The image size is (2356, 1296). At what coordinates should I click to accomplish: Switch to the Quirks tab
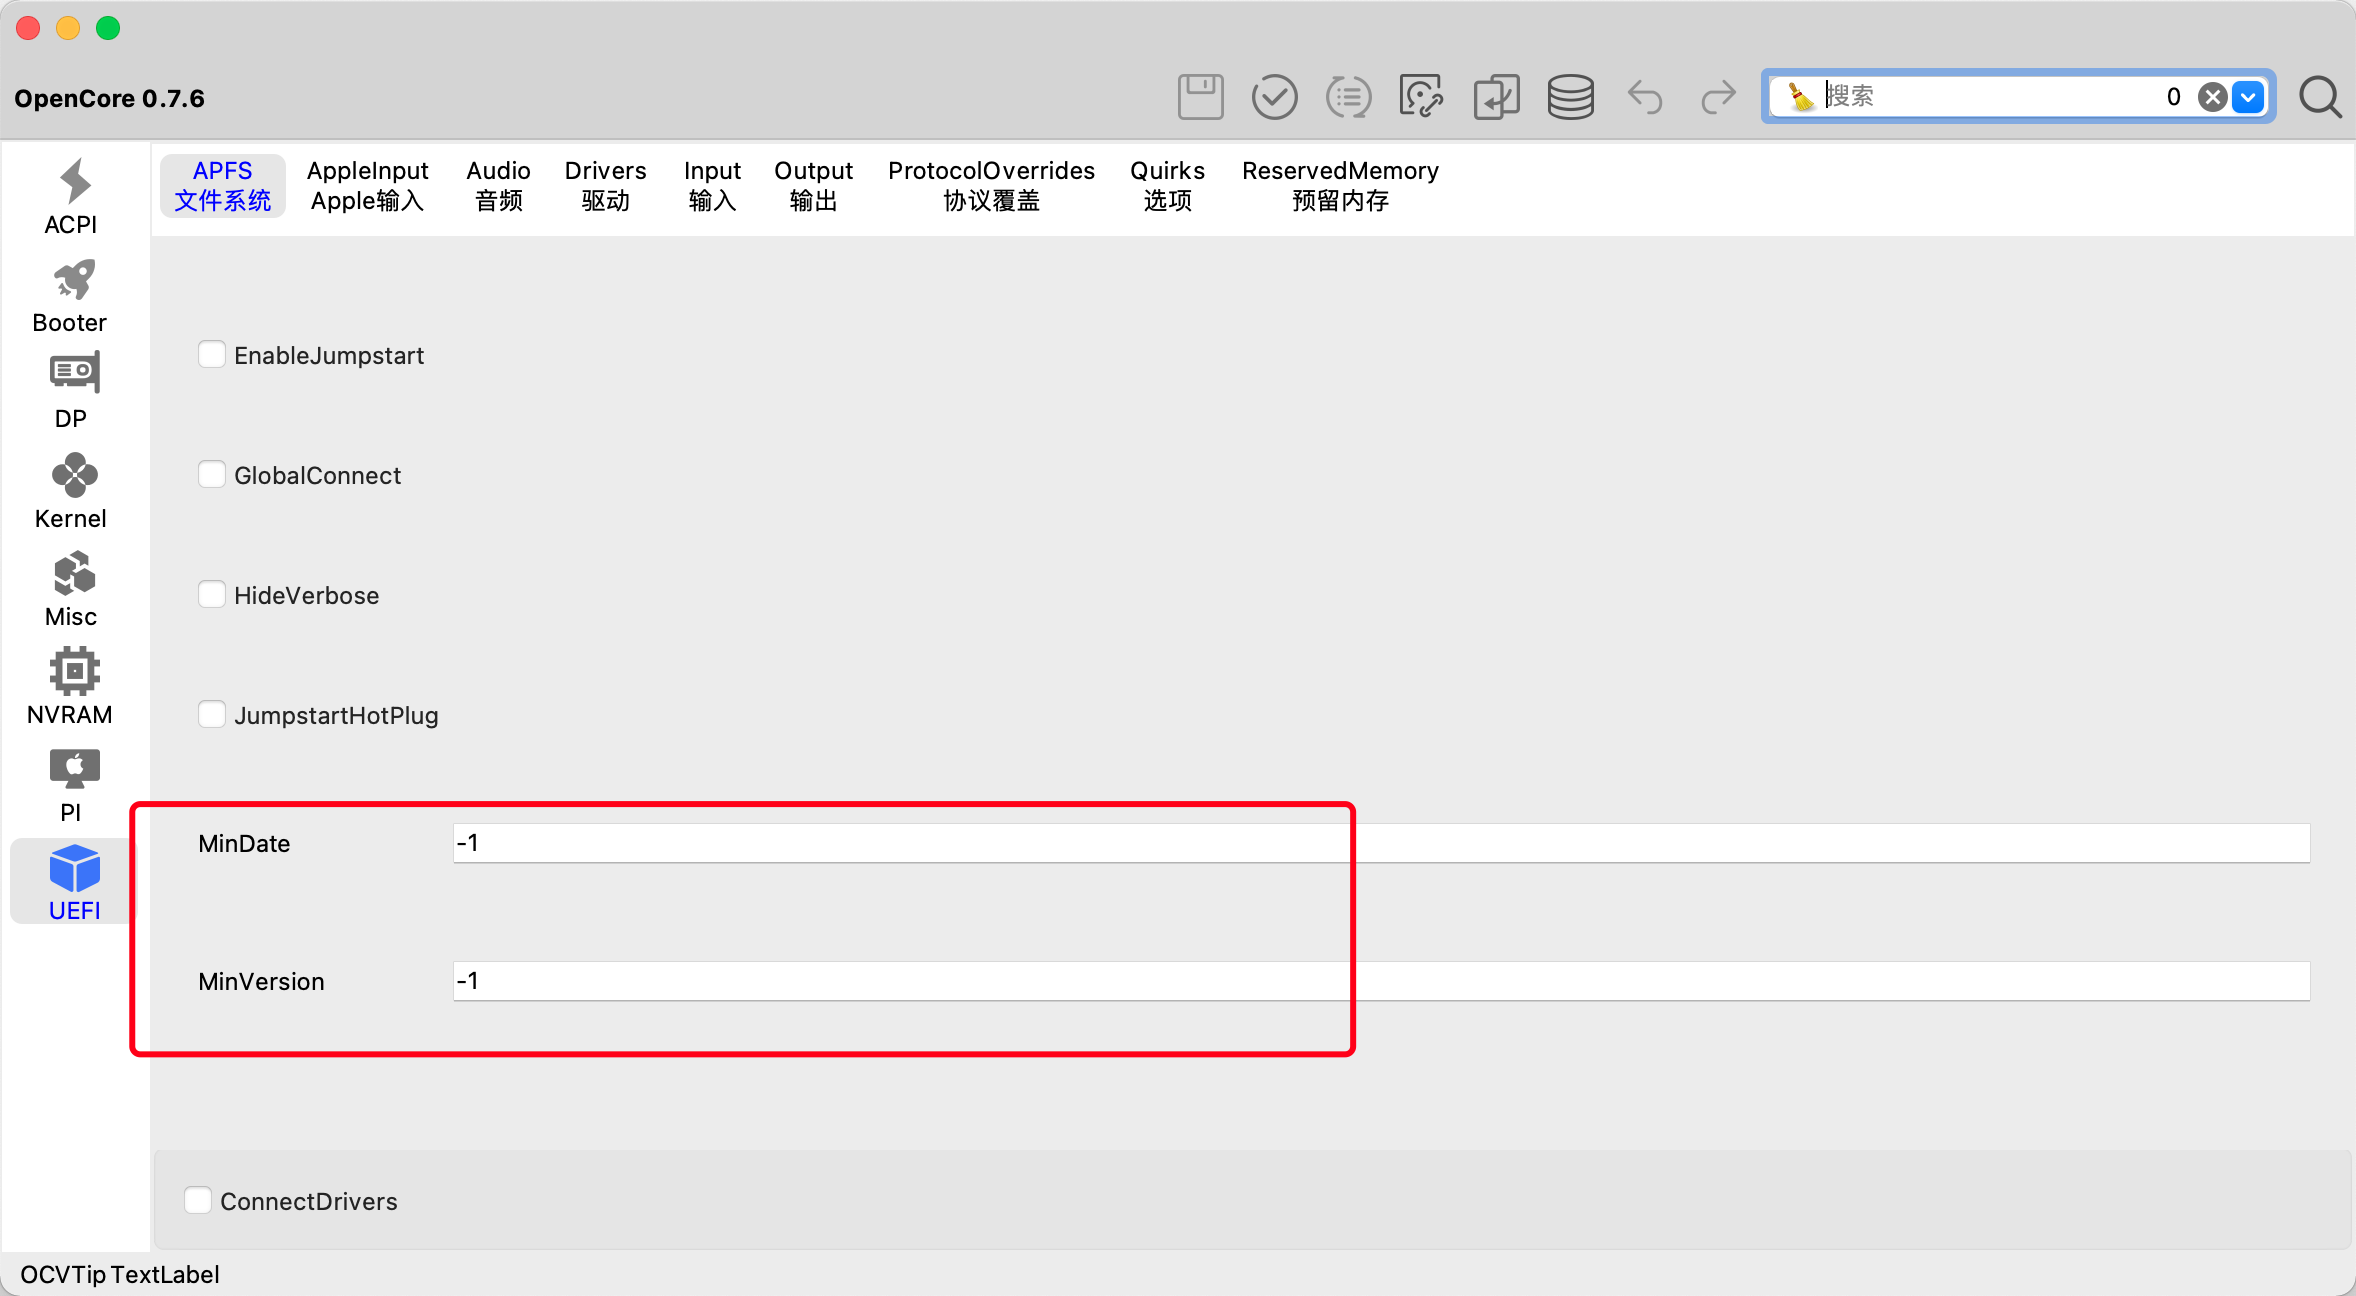(1167, 185)
